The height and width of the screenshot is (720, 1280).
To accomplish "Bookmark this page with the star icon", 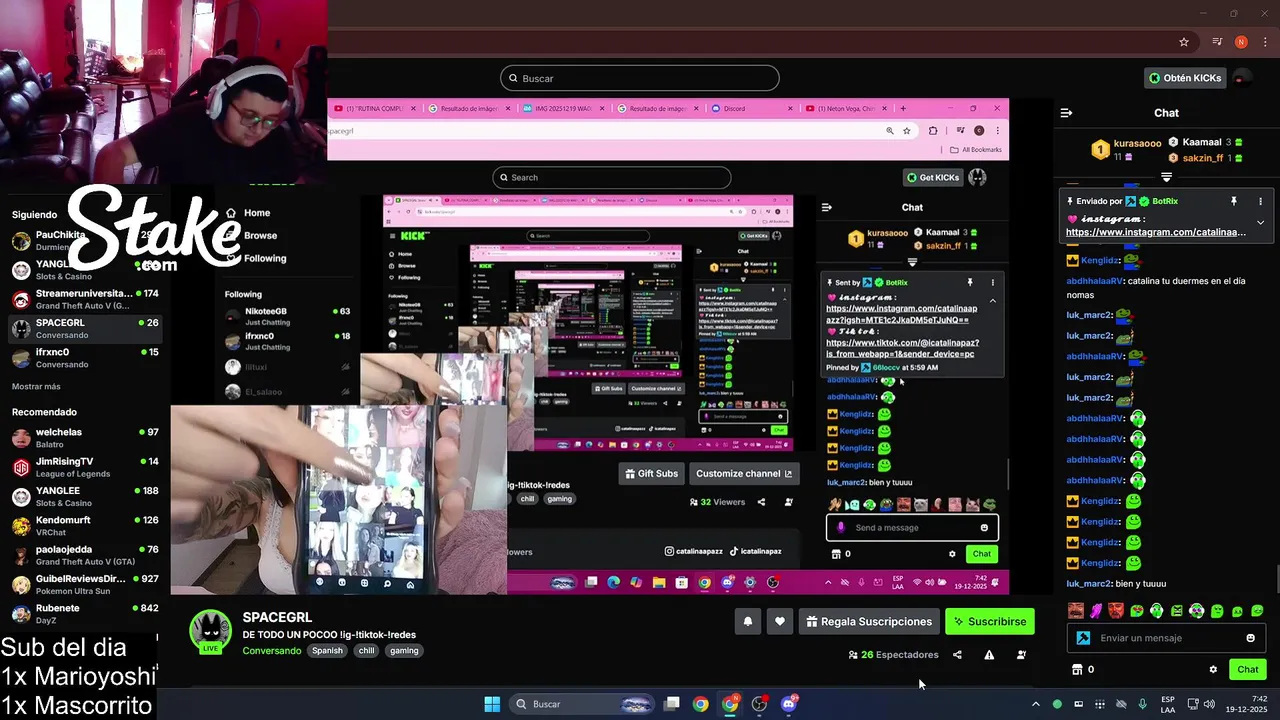I will [x=1184, y=42].
